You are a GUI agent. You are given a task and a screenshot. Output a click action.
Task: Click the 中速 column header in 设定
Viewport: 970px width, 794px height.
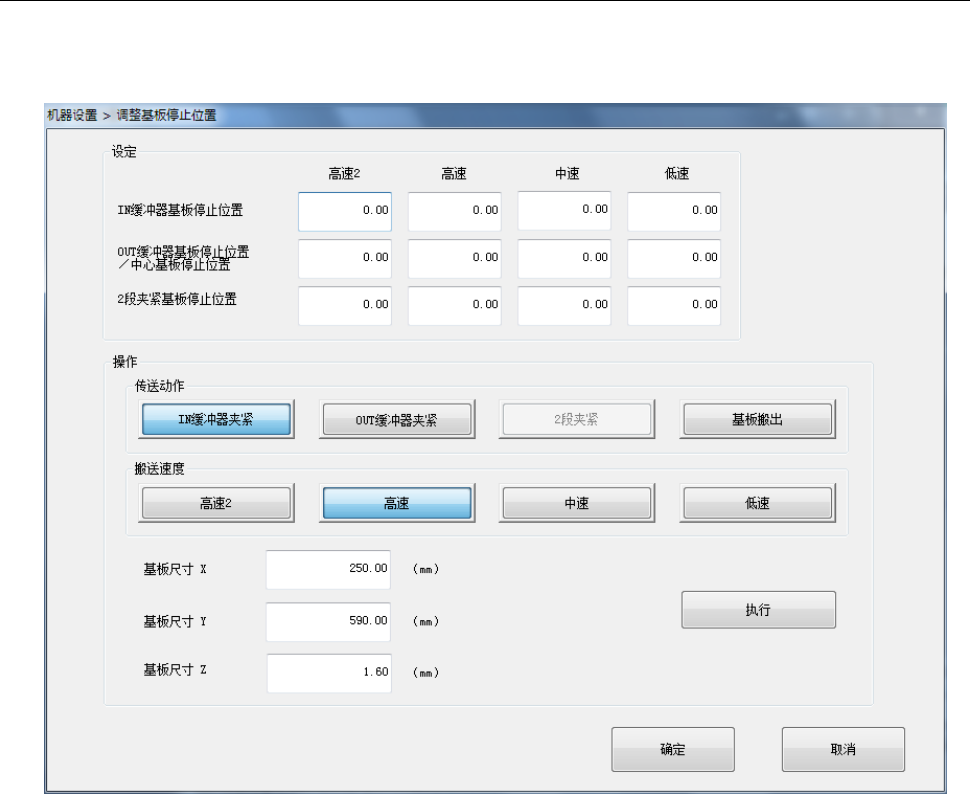[567, 174]
